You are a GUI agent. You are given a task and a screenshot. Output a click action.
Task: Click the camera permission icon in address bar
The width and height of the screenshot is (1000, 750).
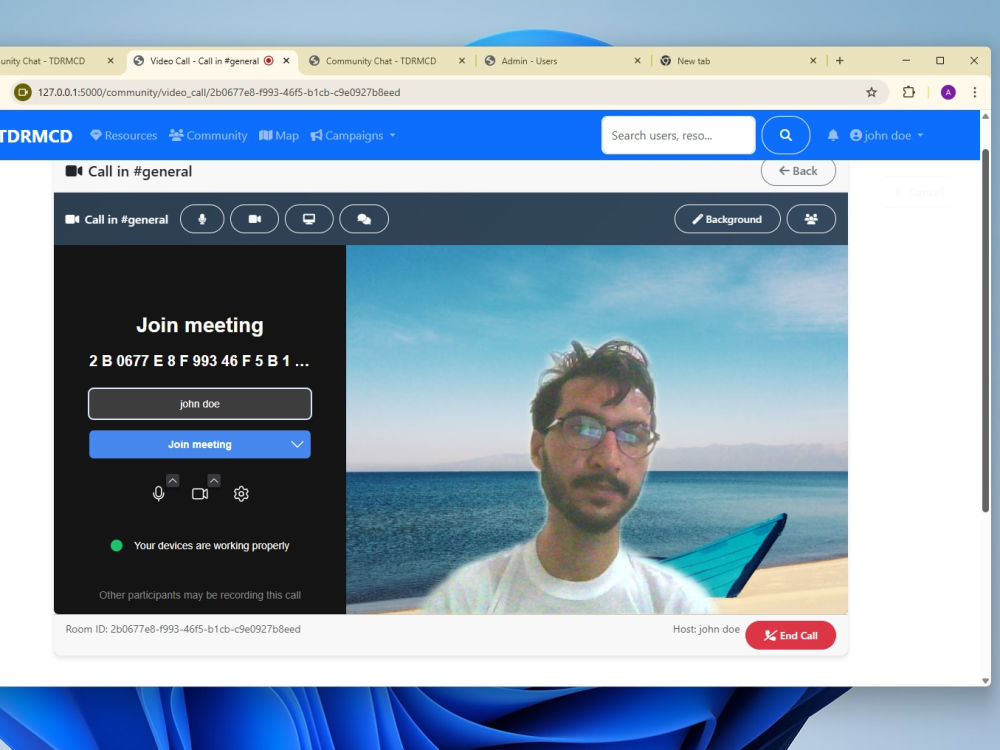pyautogui.click(x=22, y=92)
